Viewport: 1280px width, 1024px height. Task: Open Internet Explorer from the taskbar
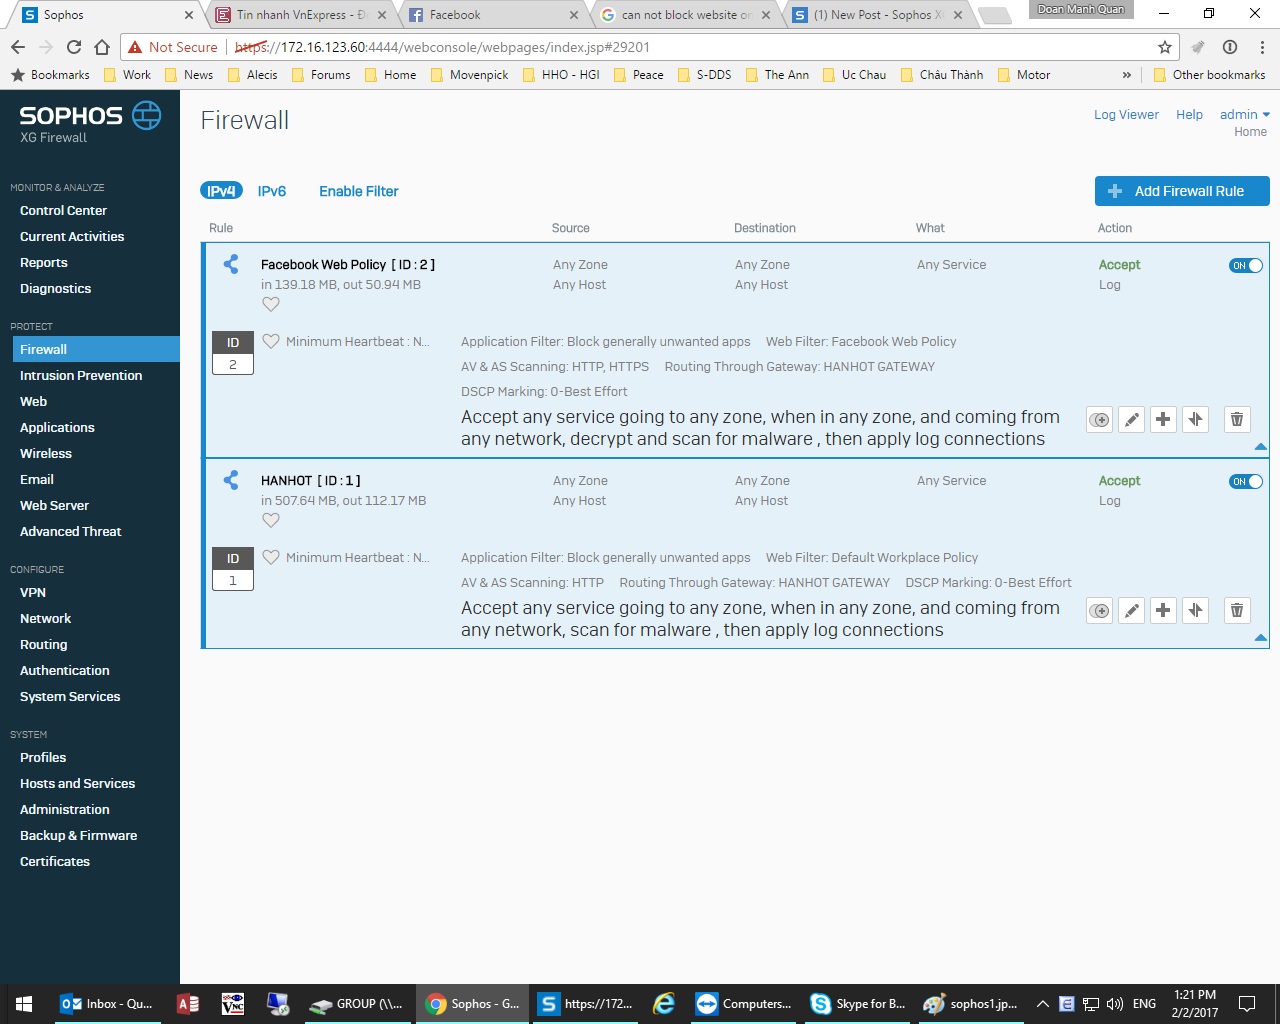663,1004
